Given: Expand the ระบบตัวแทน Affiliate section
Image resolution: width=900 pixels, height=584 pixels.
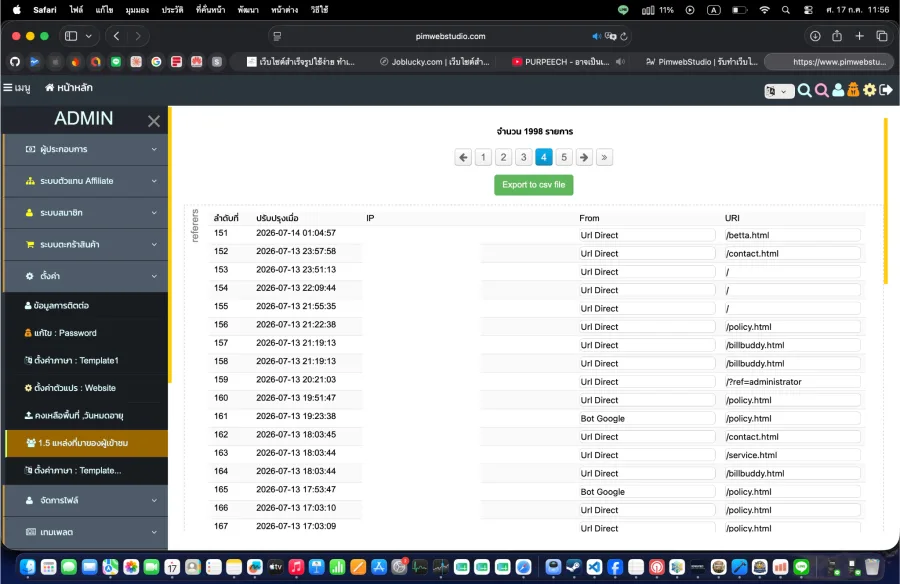Looking at the screenshot, I should tap(86, 181).
